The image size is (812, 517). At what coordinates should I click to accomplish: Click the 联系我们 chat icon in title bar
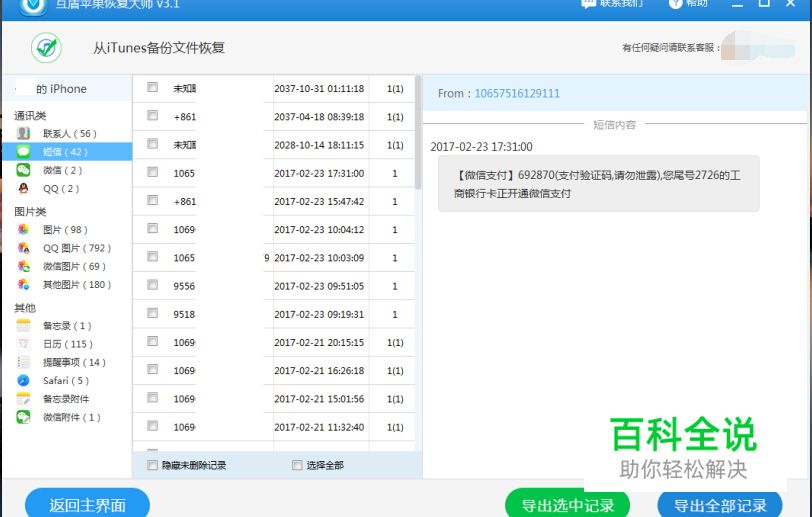click(588, 4)
